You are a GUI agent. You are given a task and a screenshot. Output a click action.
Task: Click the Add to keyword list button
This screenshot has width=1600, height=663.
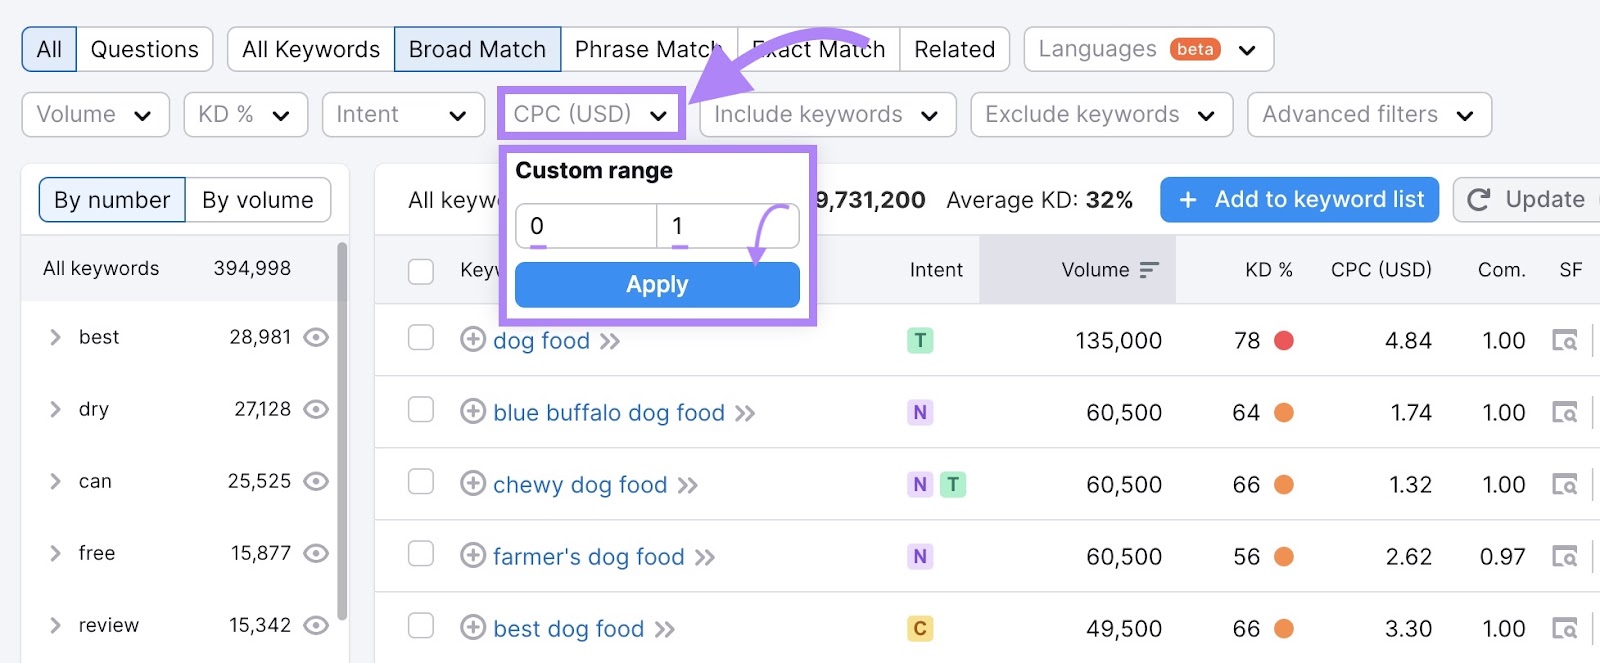pyautogui.click(x=1298, y=199)
